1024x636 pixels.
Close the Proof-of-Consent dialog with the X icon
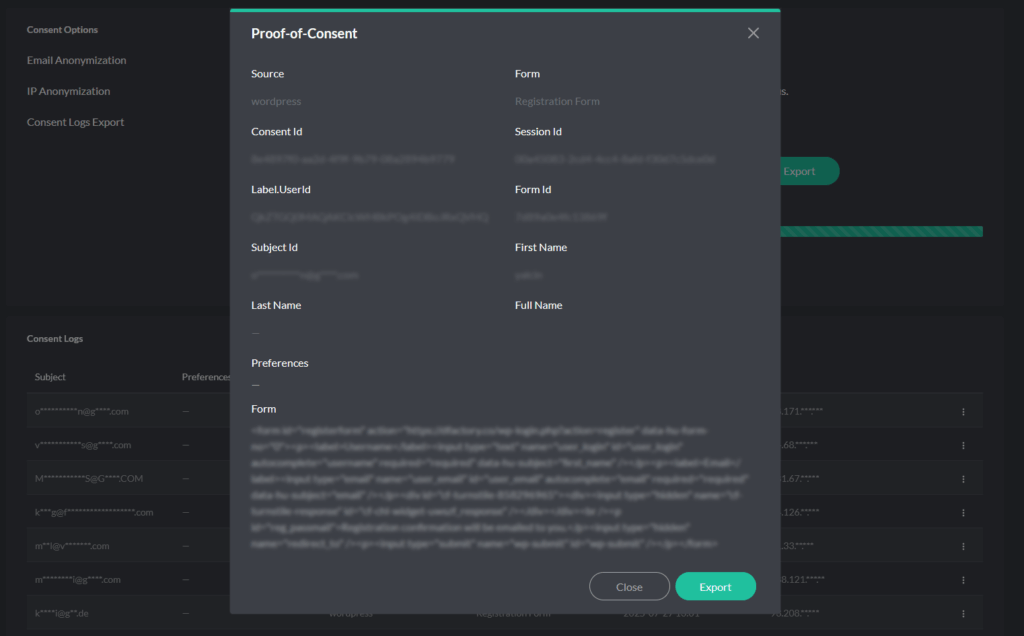pyautogui.click(x=753, y=33)
